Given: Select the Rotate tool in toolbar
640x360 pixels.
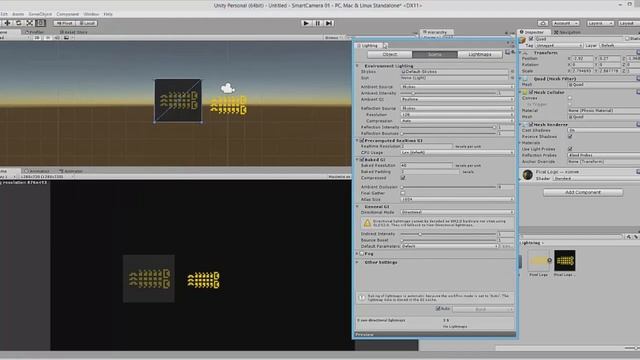Looking at the screenshot, I should (18, 23).
